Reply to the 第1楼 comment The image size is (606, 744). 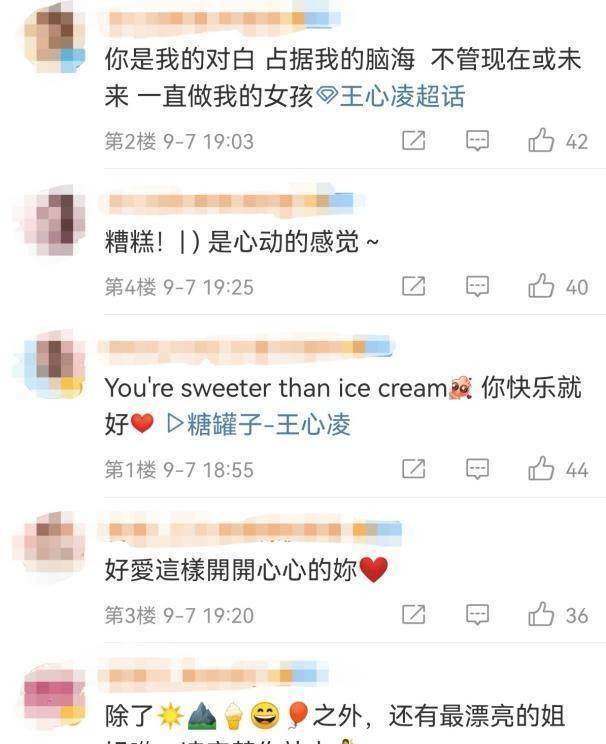point(477,469)
